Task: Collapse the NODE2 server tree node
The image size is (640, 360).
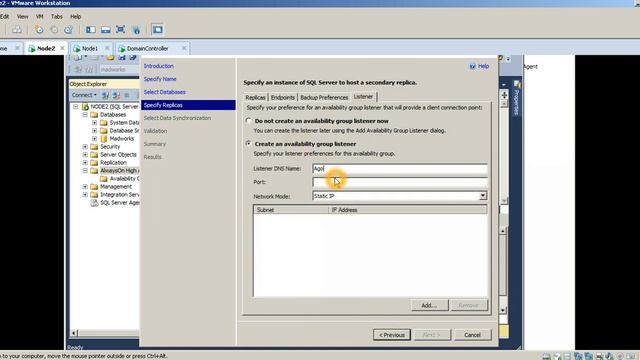Action: (76, 107)
